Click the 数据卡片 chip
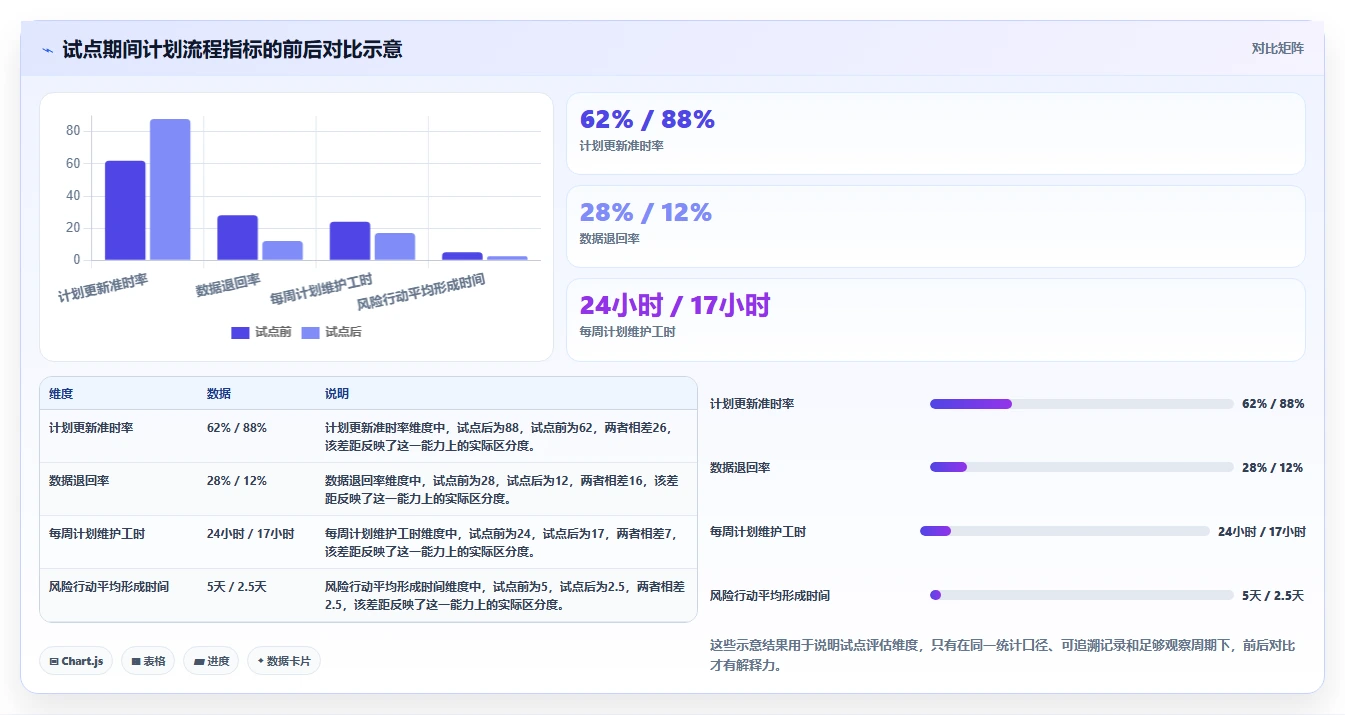This screenshot has height=715, width=1345. coord(284,661)
